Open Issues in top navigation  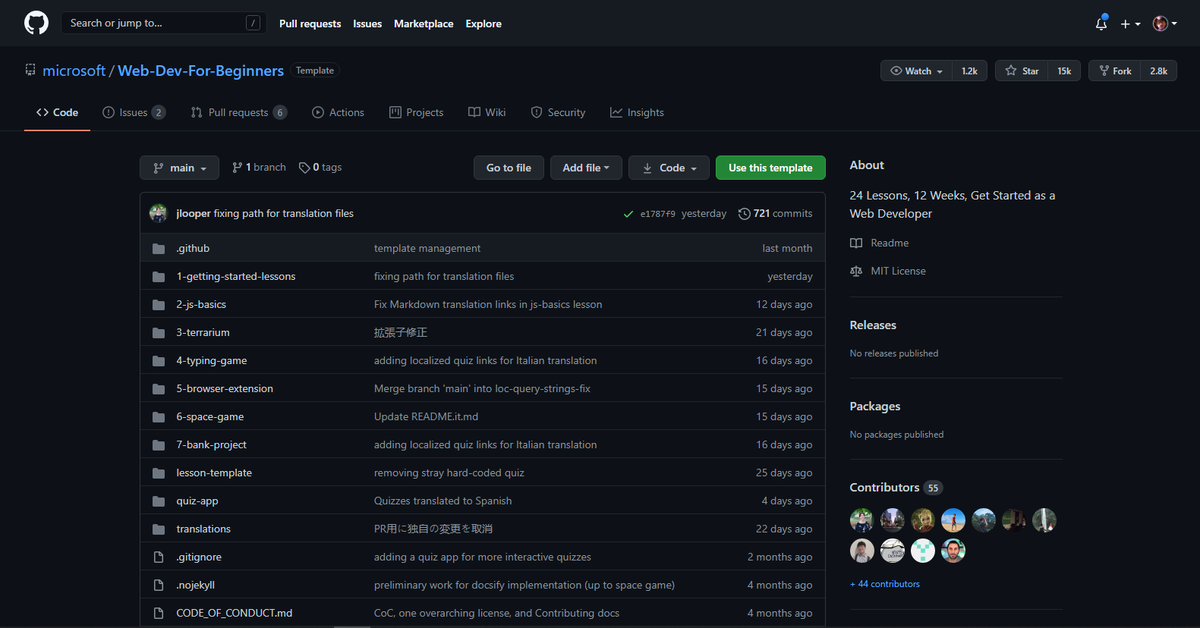point(367,23)
